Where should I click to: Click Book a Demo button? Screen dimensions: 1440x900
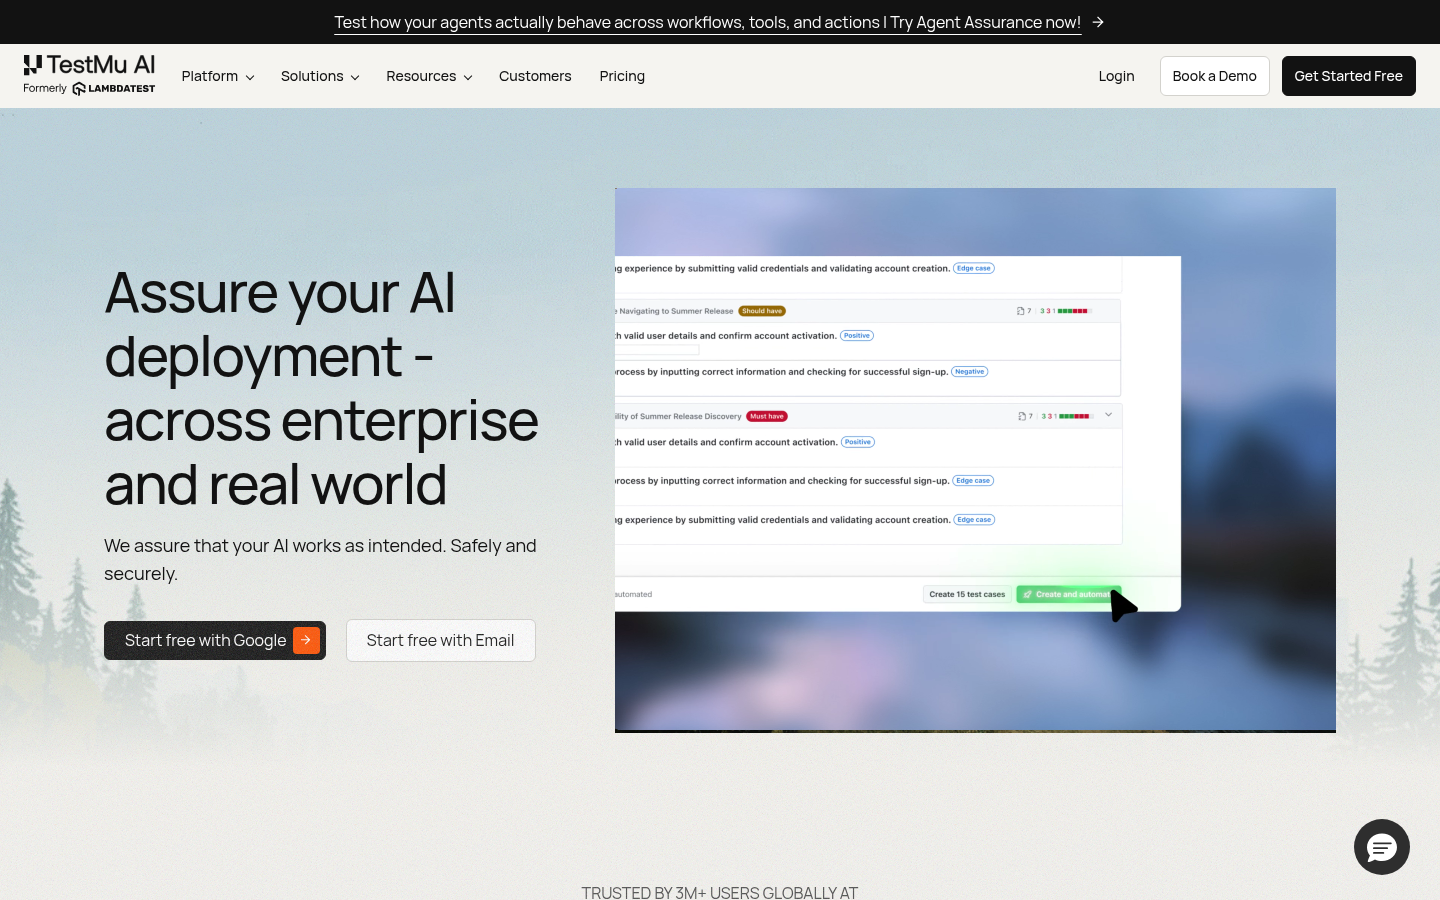(1214, 76)
